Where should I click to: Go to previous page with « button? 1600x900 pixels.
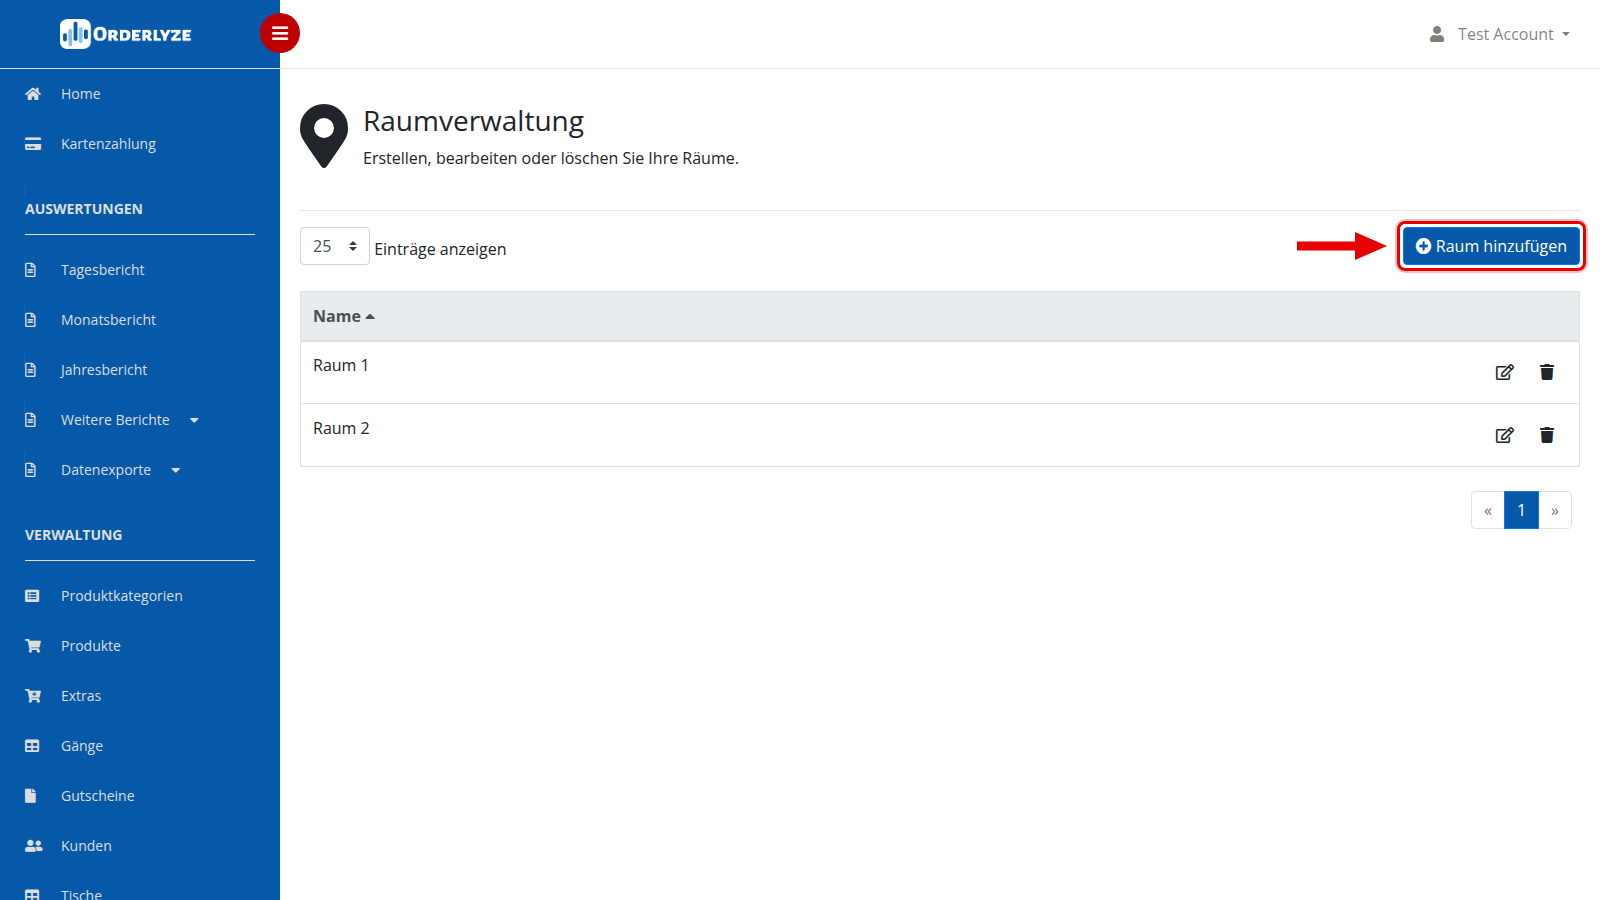click(x=1488, y=510)
